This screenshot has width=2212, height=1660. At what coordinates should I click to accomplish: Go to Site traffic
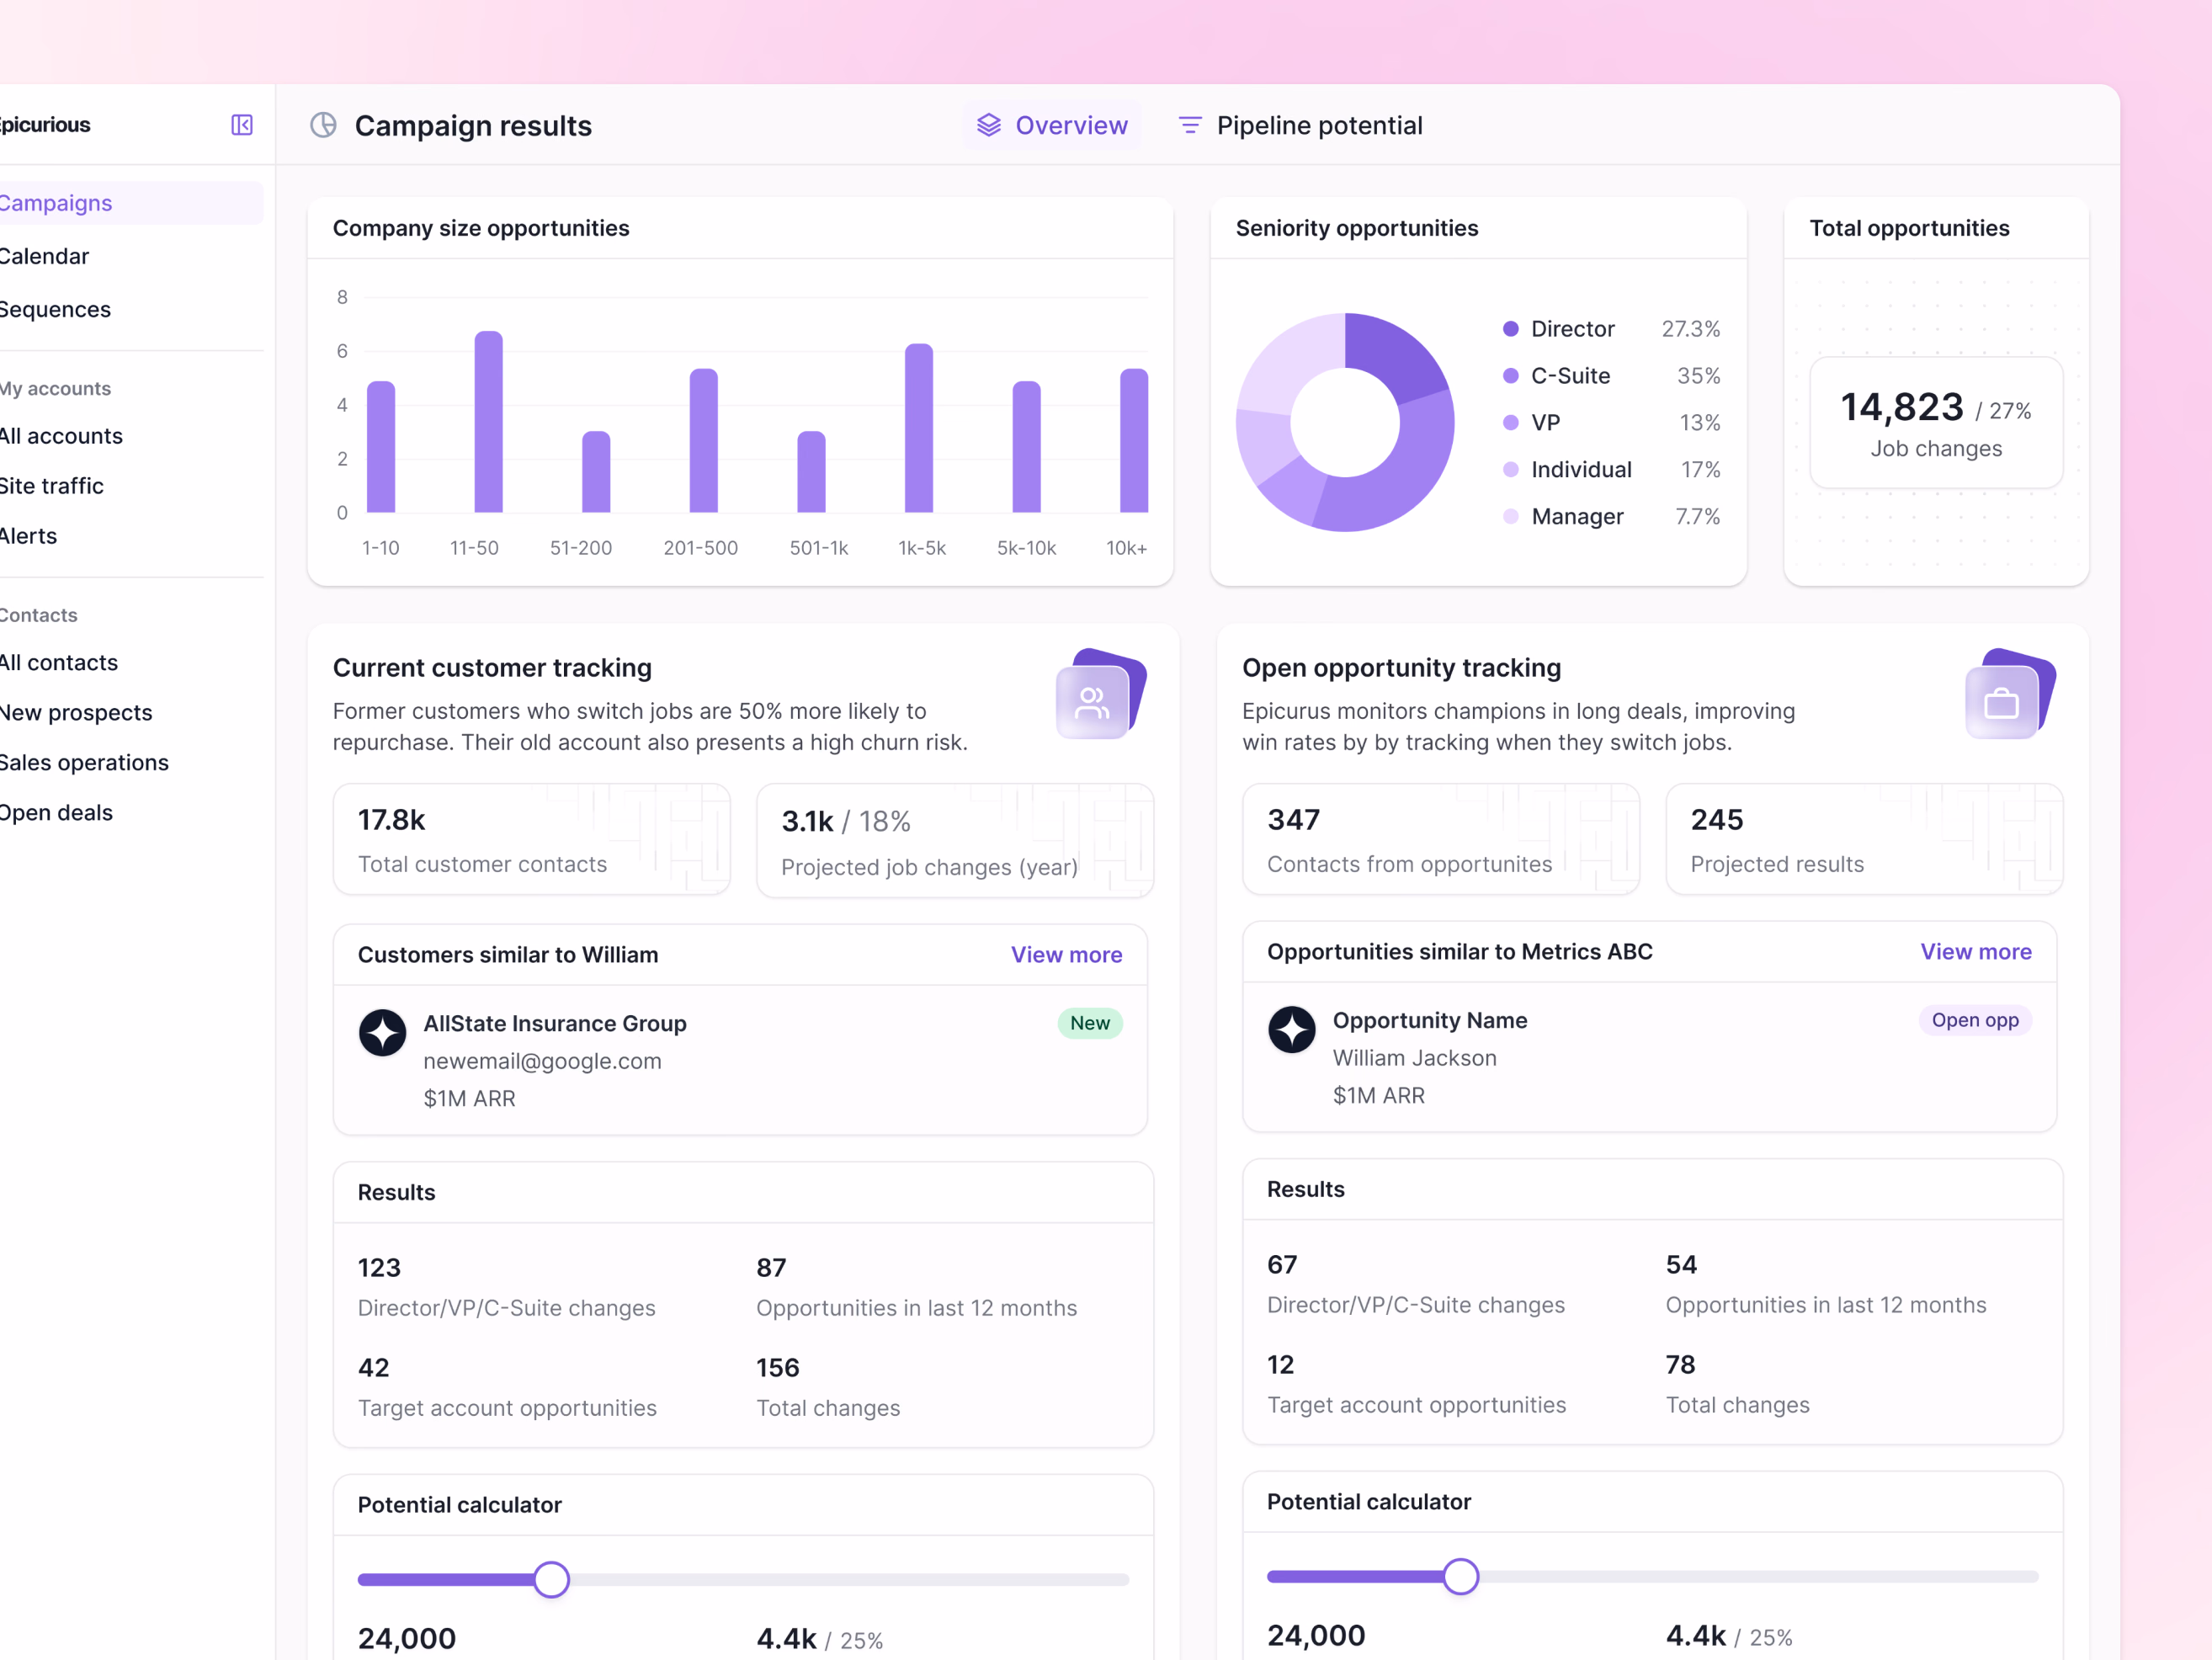coord(52,486)
